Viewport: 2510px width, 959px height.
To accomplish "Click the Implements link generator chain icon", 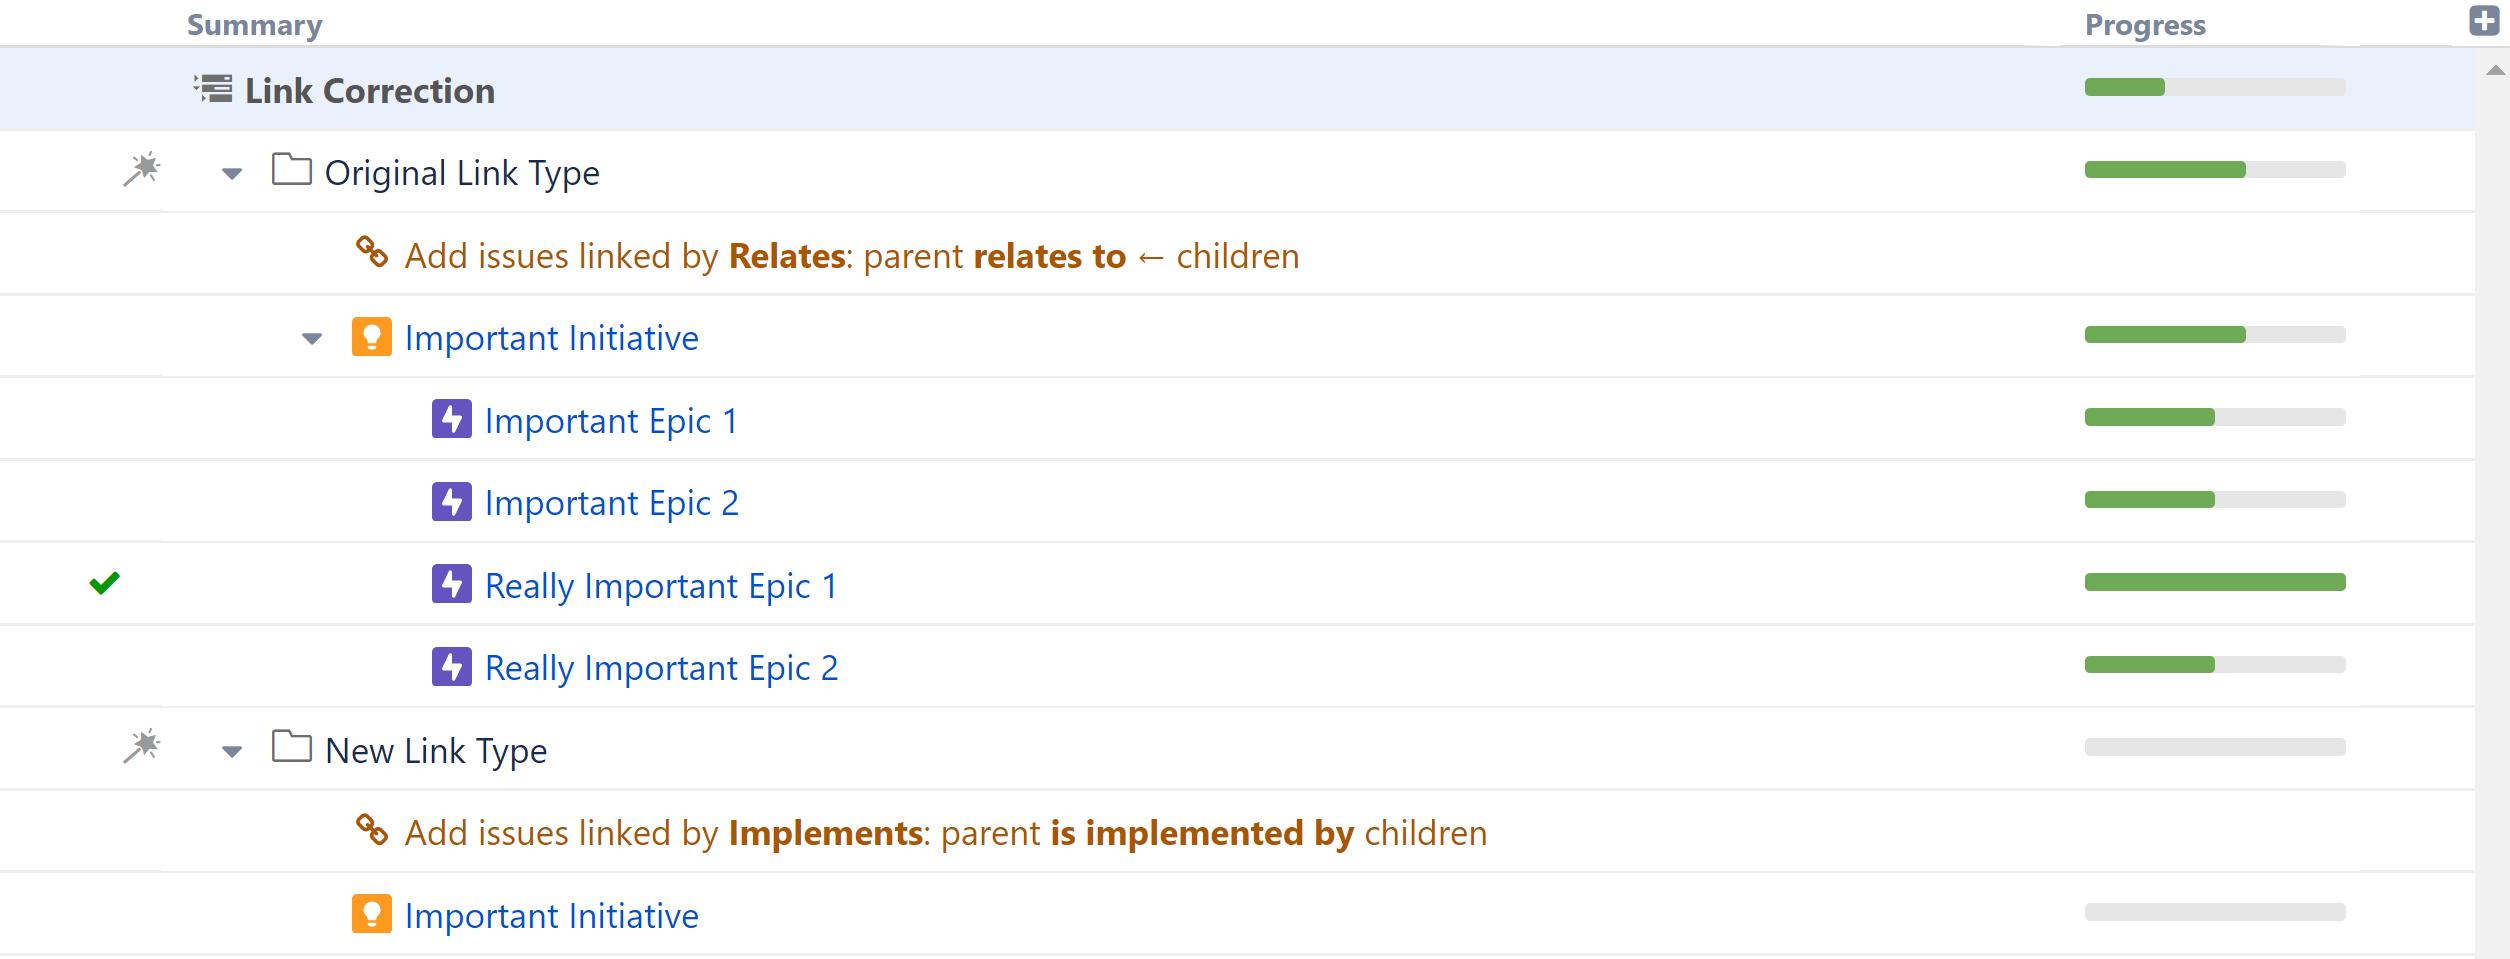I will 372,829.
